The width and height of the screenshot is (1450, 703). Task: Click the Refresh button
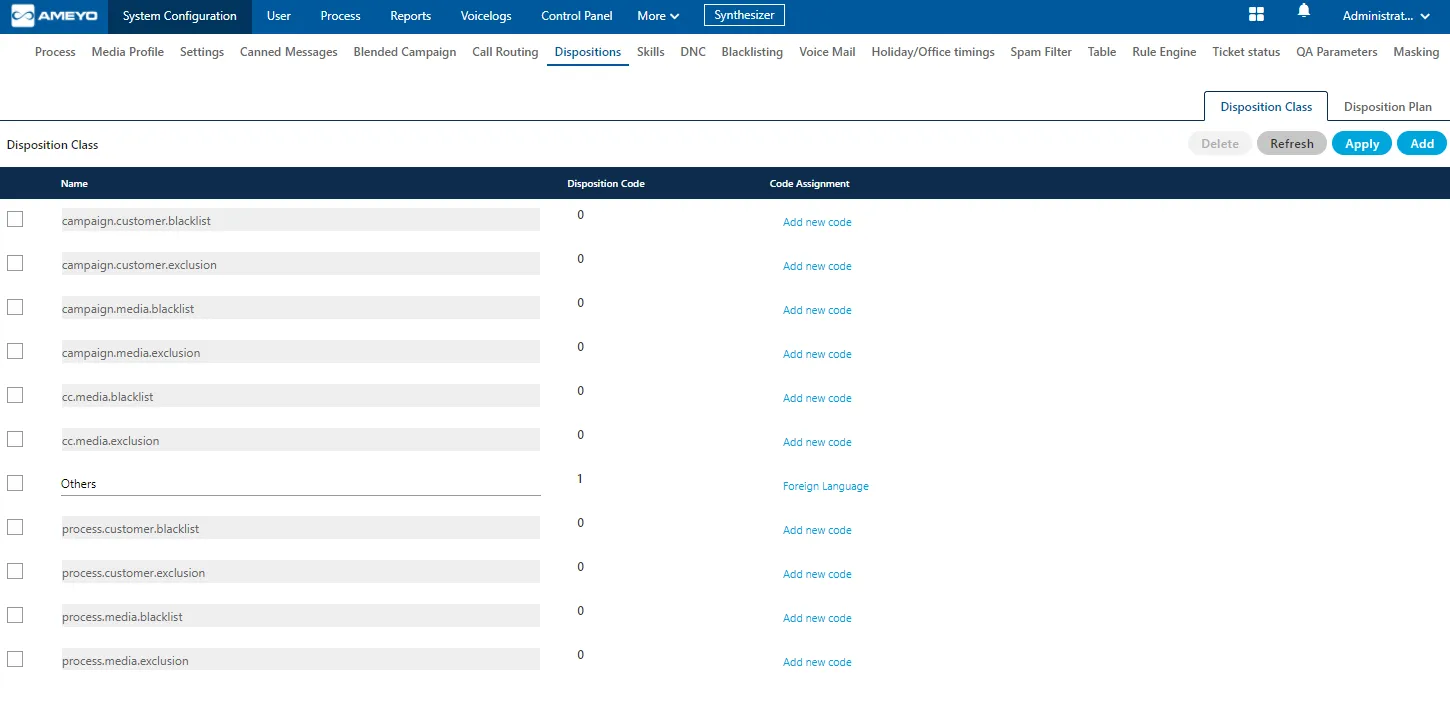click(x=1292, y=144)
